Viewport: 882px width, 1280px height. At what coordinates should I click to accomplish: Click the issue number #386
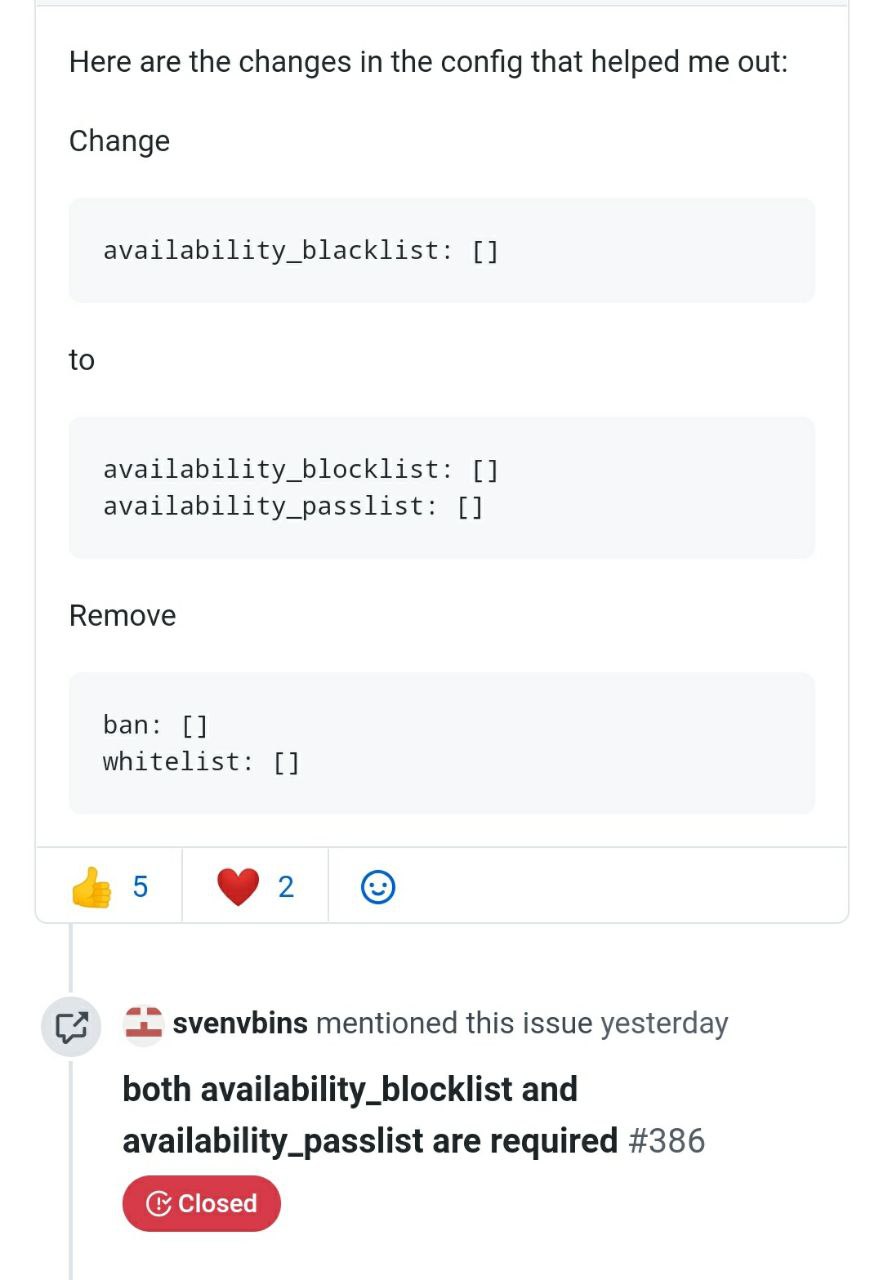(x=667, y=1141)
